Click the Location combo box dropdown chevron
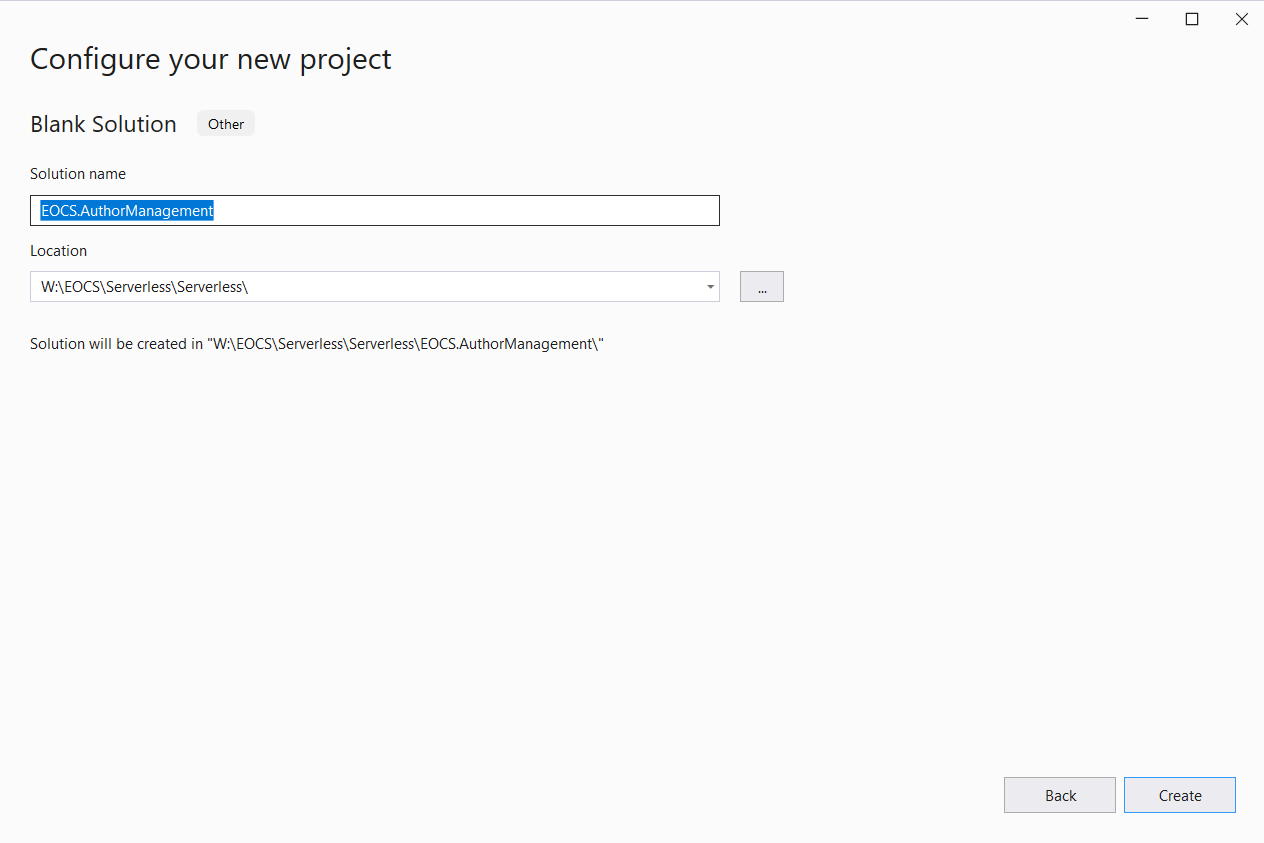This screenshot has width=1264, height=843. pos(710,286)
